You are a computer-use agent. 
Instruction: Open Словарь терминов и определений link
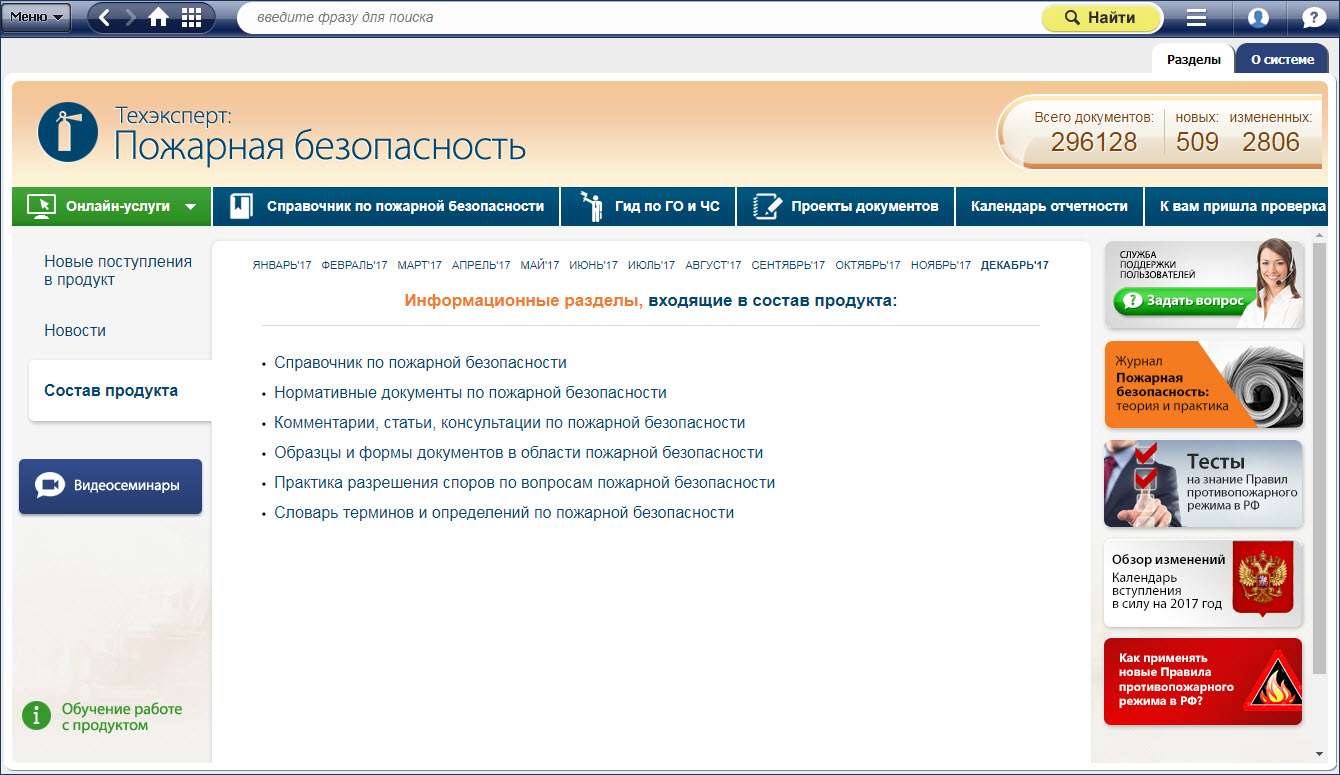pos(504,513)
